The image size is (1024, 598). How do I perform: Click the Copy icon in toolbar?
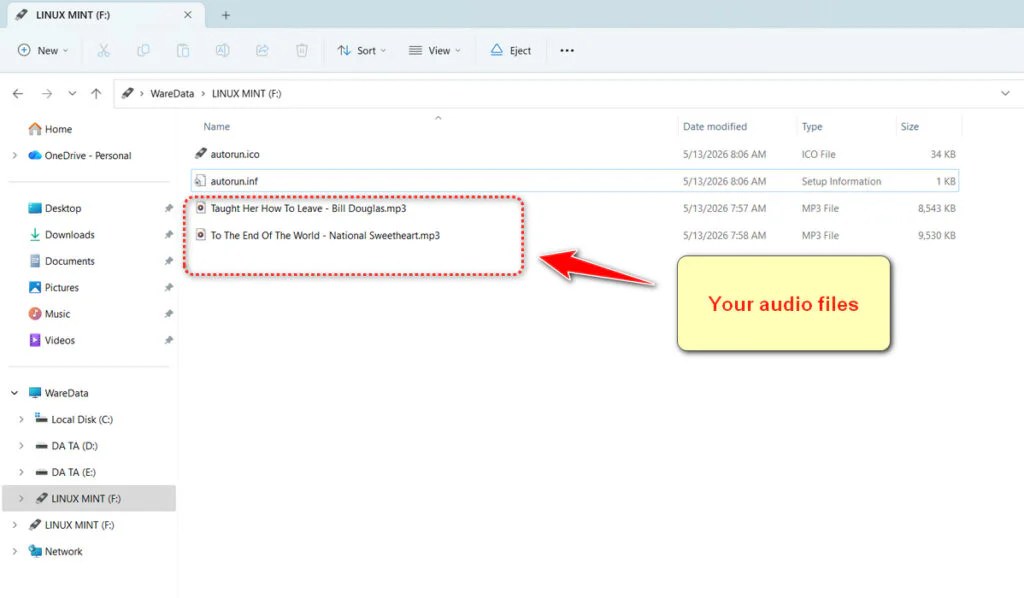(143, 50)
